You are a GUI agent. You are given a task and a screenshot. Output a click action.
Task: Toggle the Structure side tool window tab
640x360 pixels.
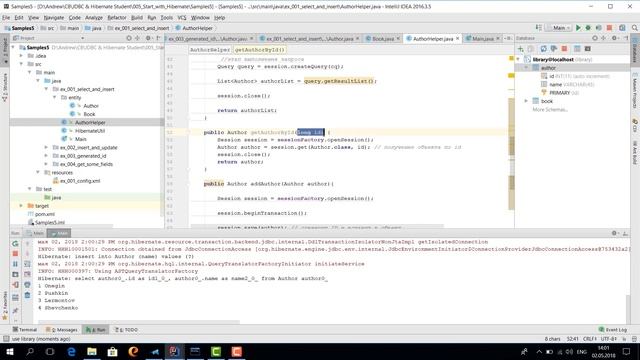[4, 87]
